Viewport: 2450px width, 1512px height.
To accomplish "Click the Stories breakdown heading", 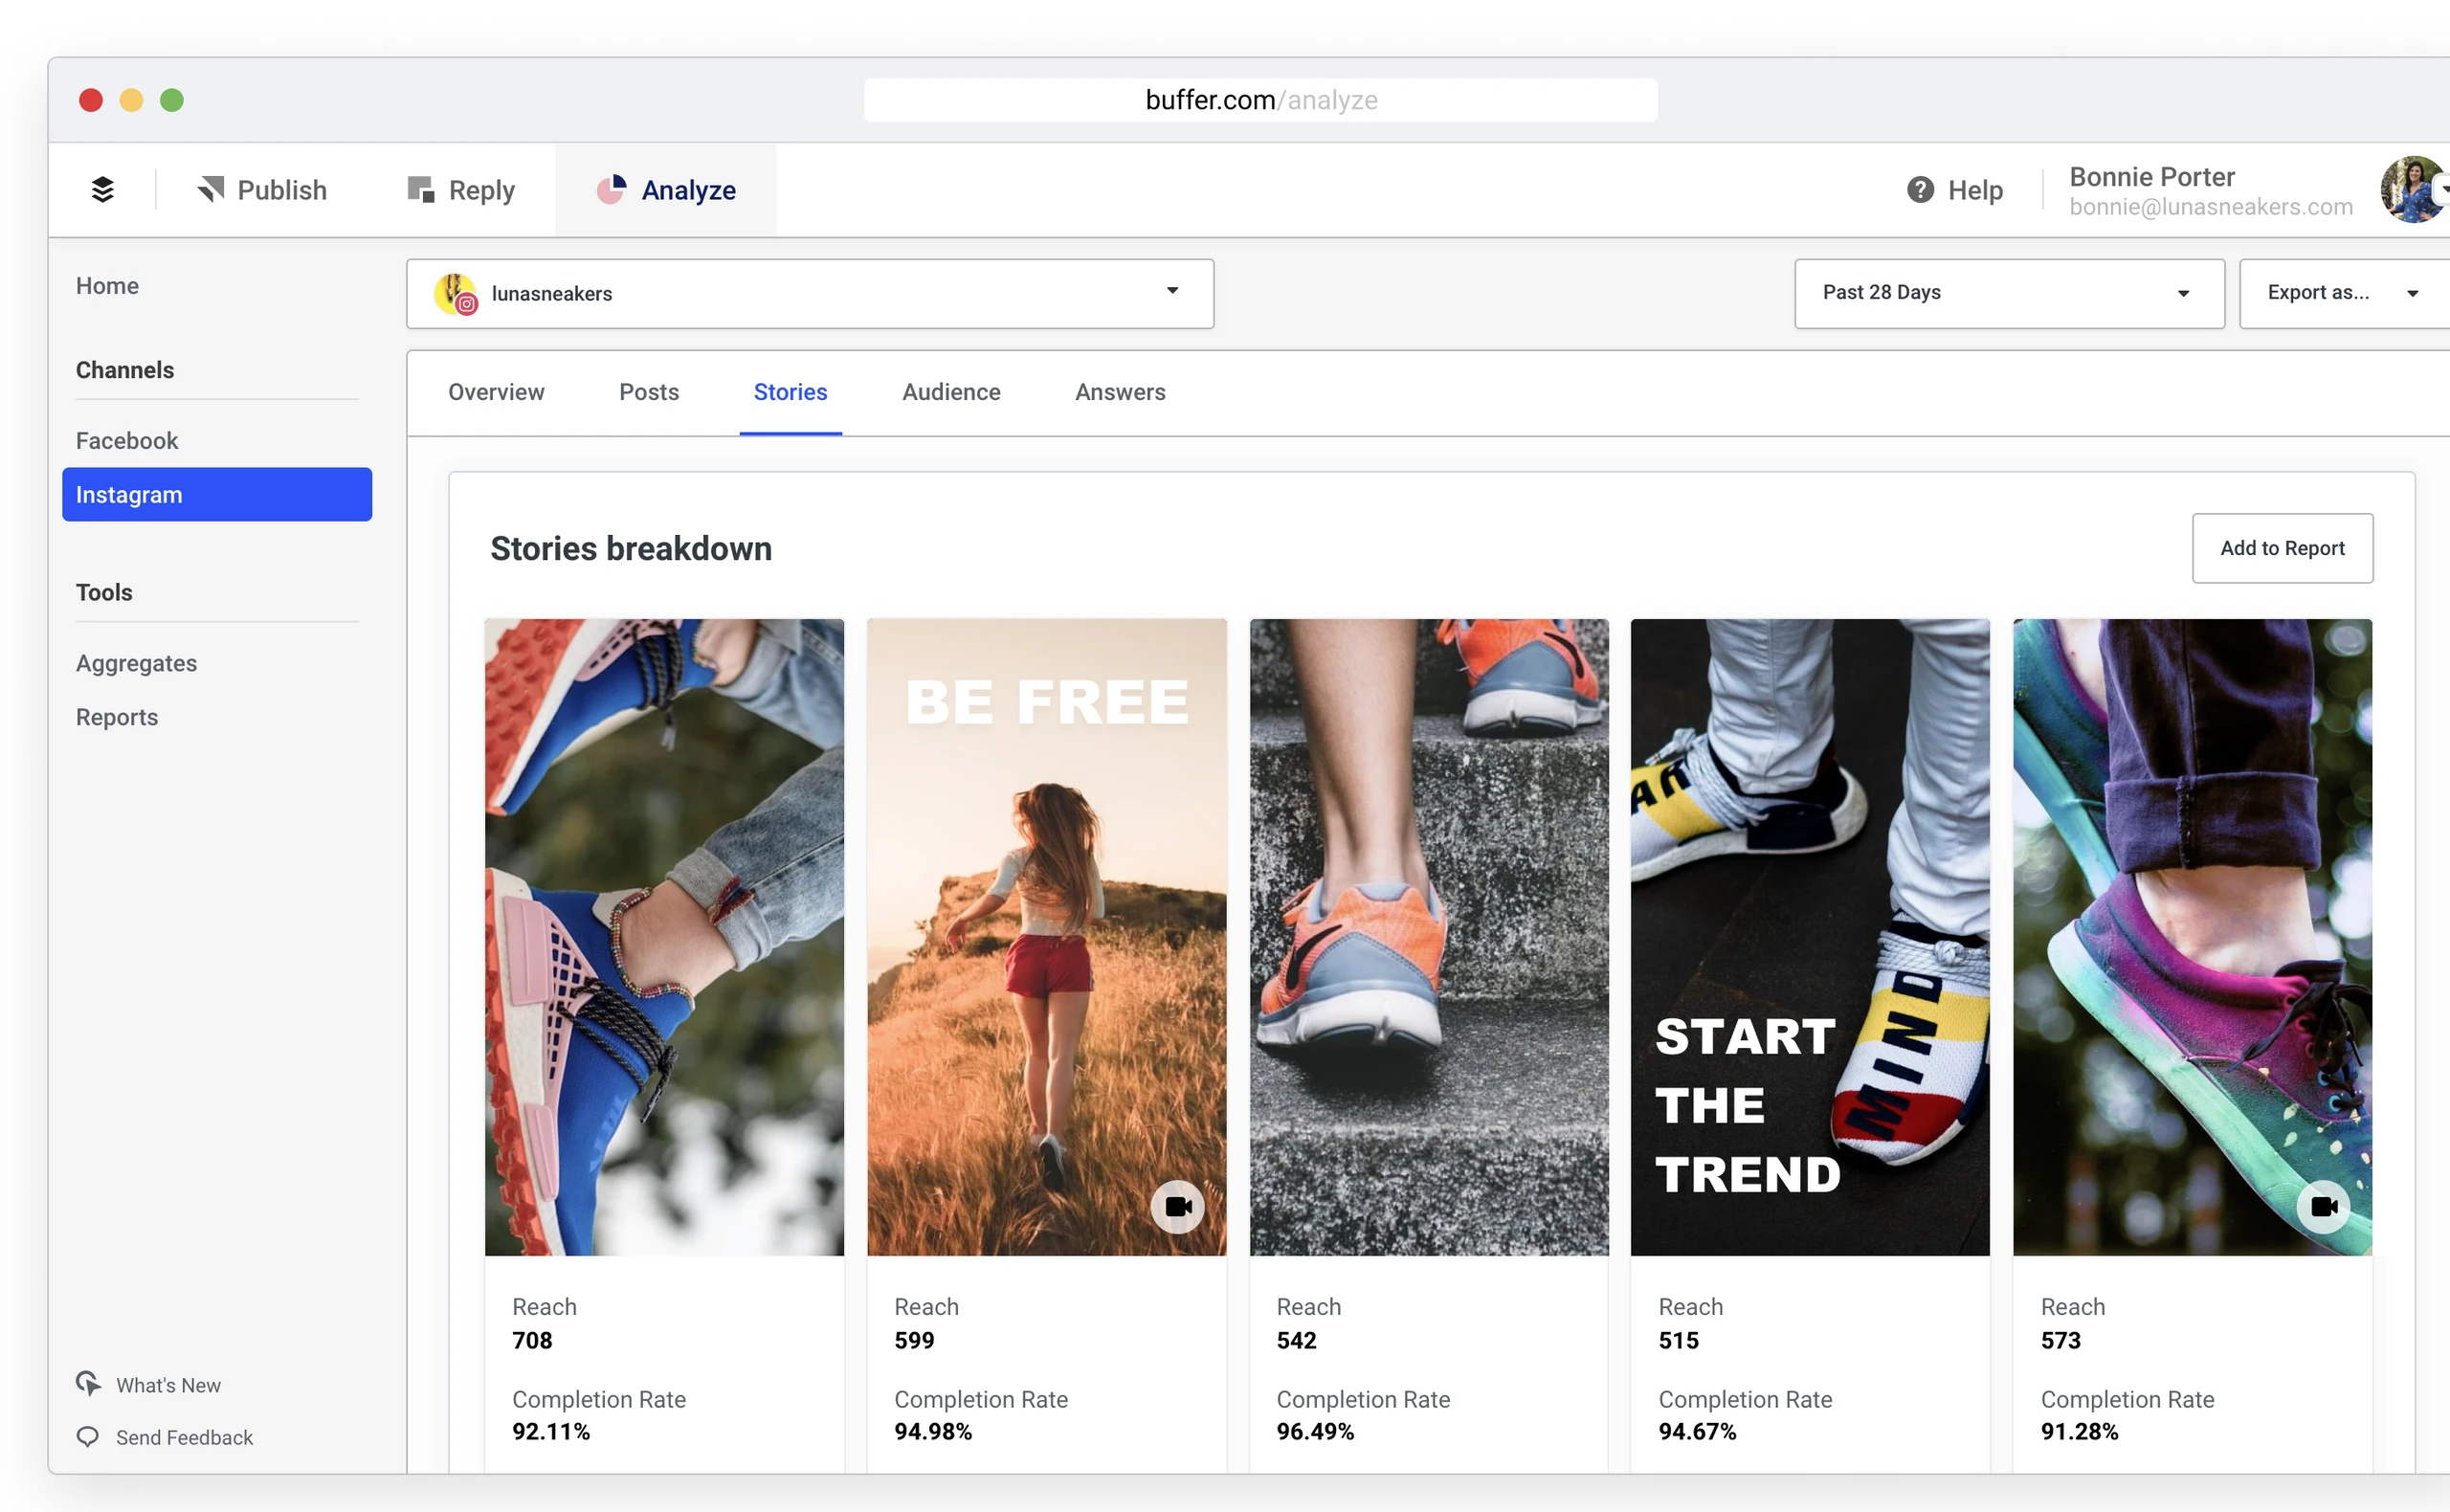I will (631, 549).
